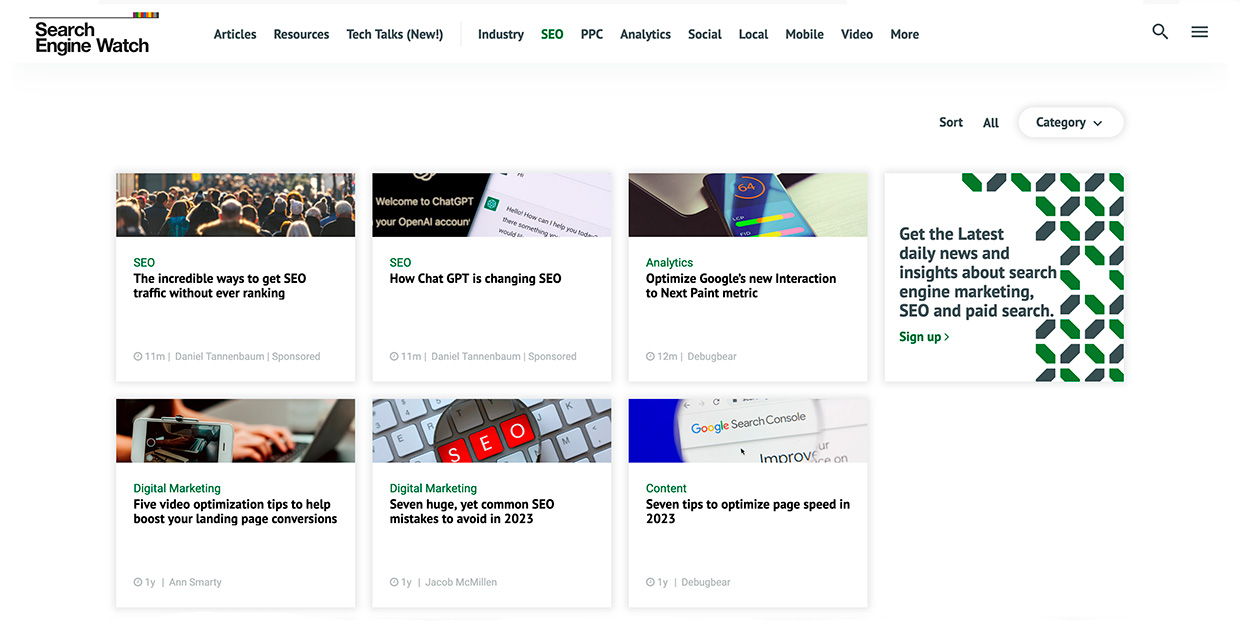Open "How Chat GPT is changing SEO"
The width and height of the screenshot is (1240, 631).
476,279
